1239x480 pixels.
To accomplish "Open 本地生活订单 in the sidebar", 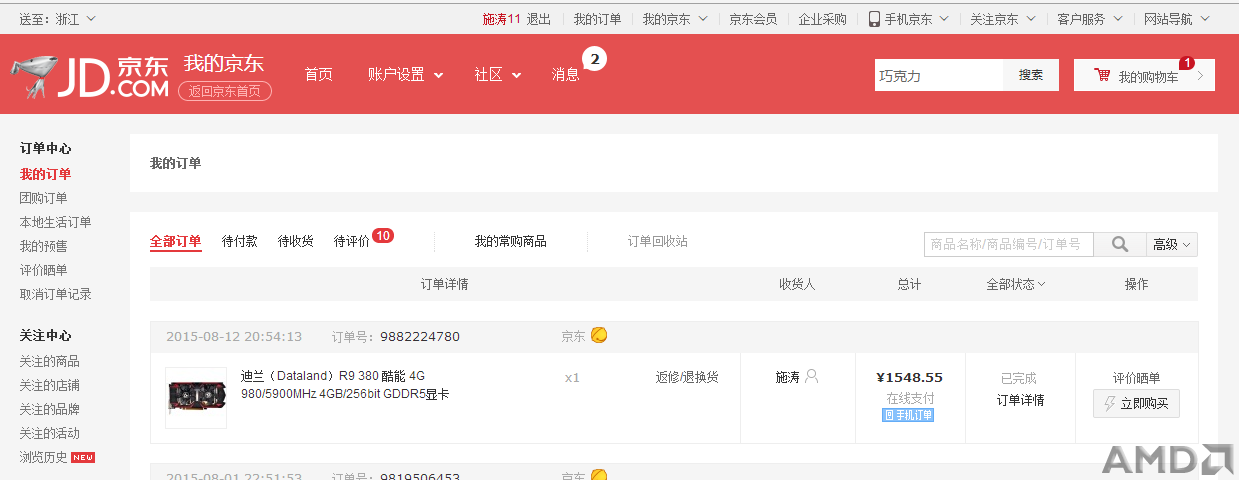I will coord(56,222).
